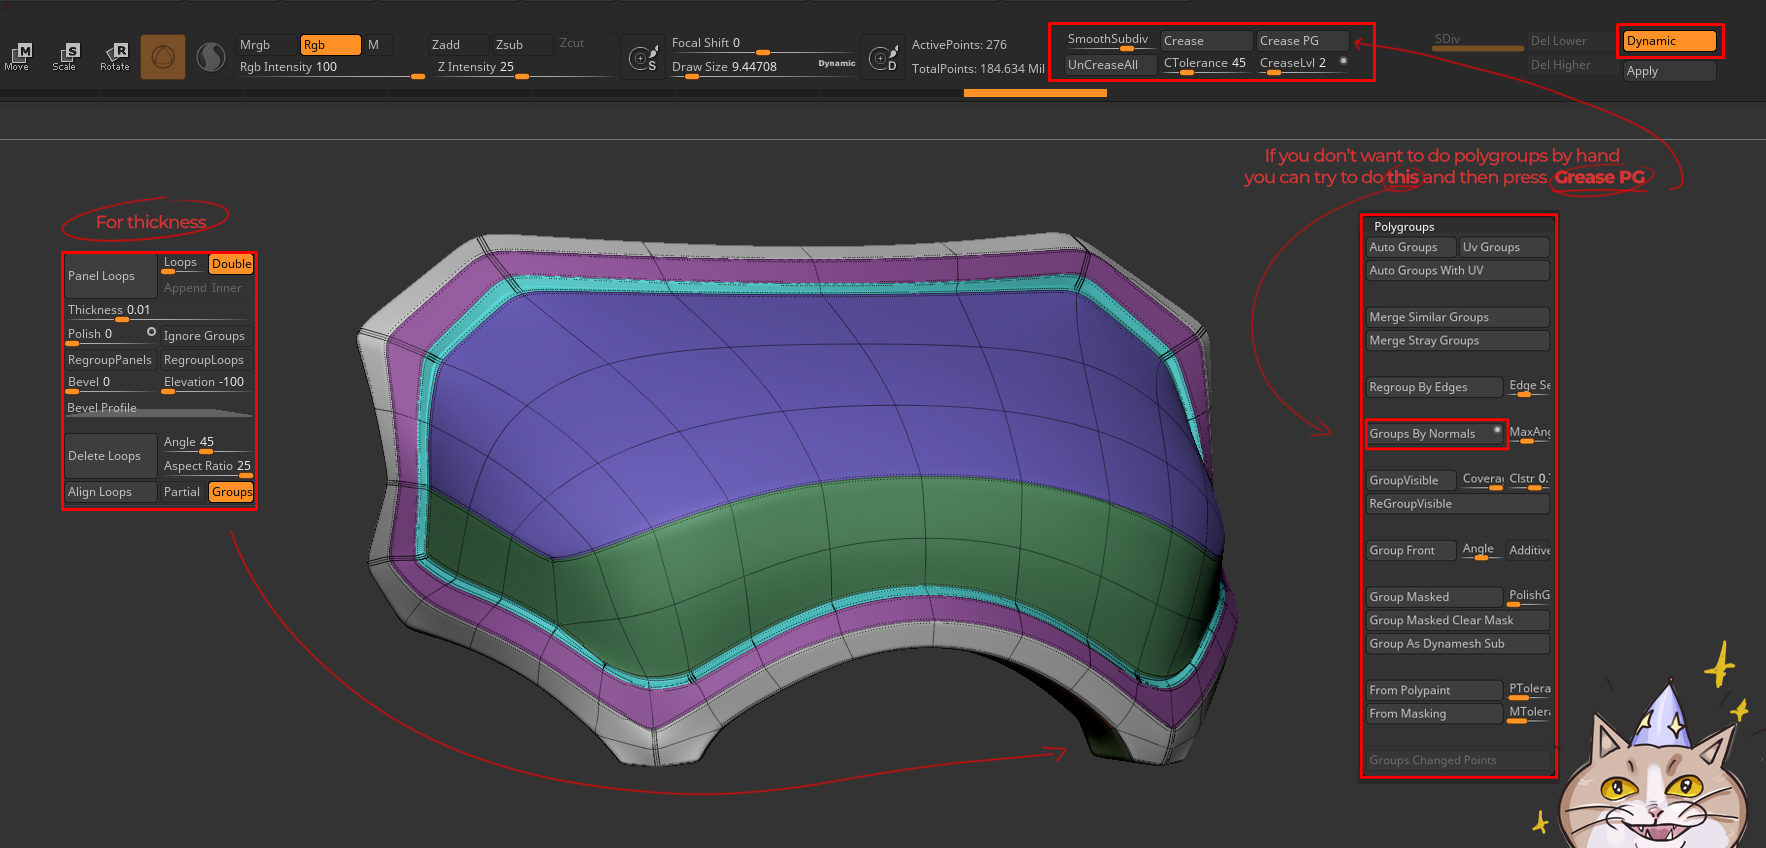
Task: Click the small circle icon next to Polish
Action: tap(151, 332)
